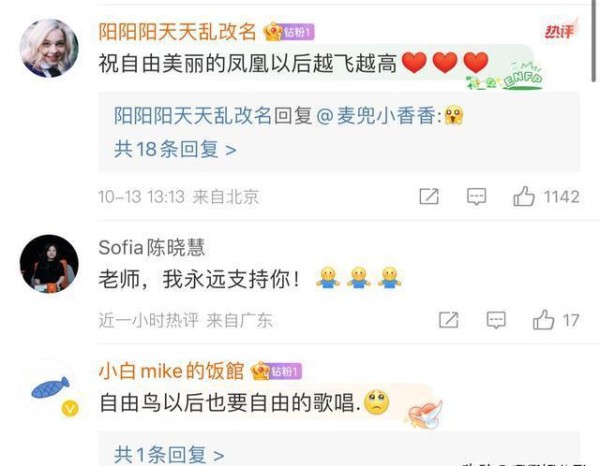Image resolution: width=600 pixels, height=466 pixels.
Task: Open Sofia陈晓慧 profile from username
Action: (152, 248)
